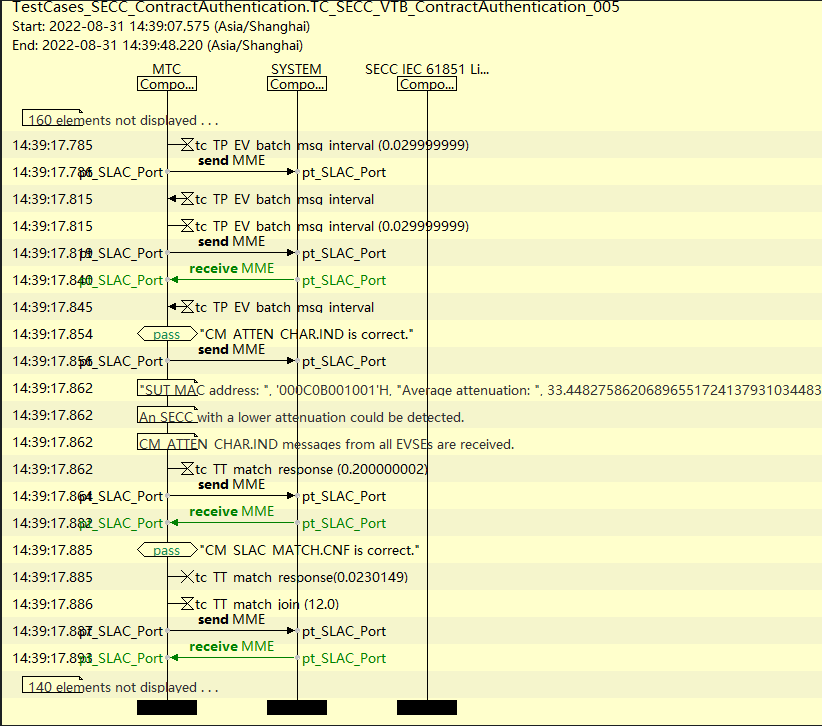Select the SECC IEC 61851 component header
Viewport: 822px width, 726px height.
point(427,84)
